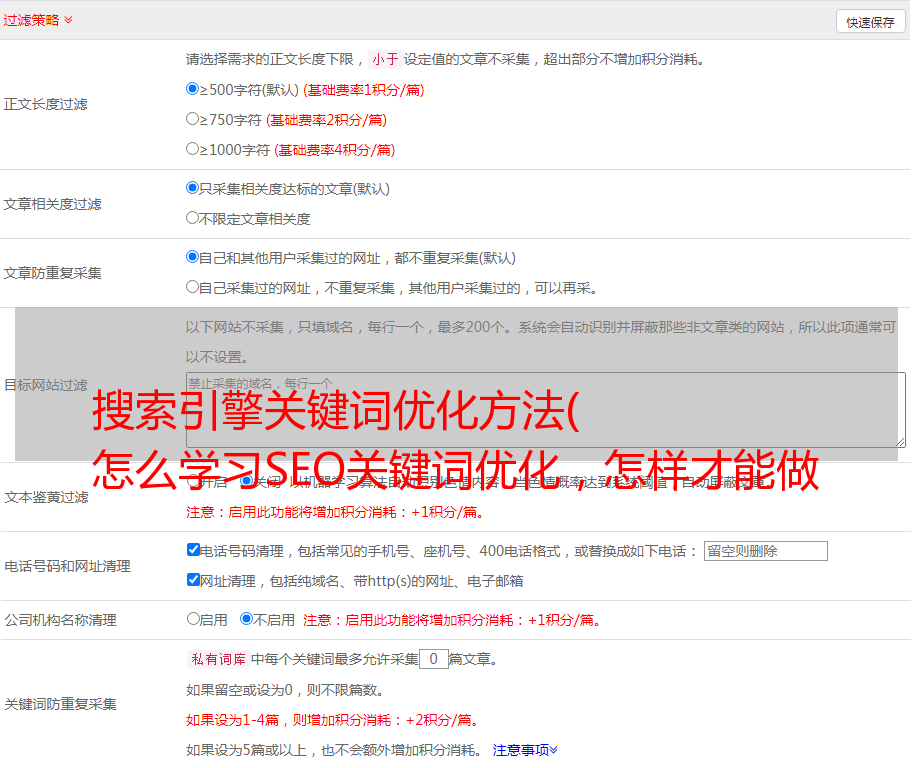Click the 基础费率4积分/篇 red note

click(334, 150)
